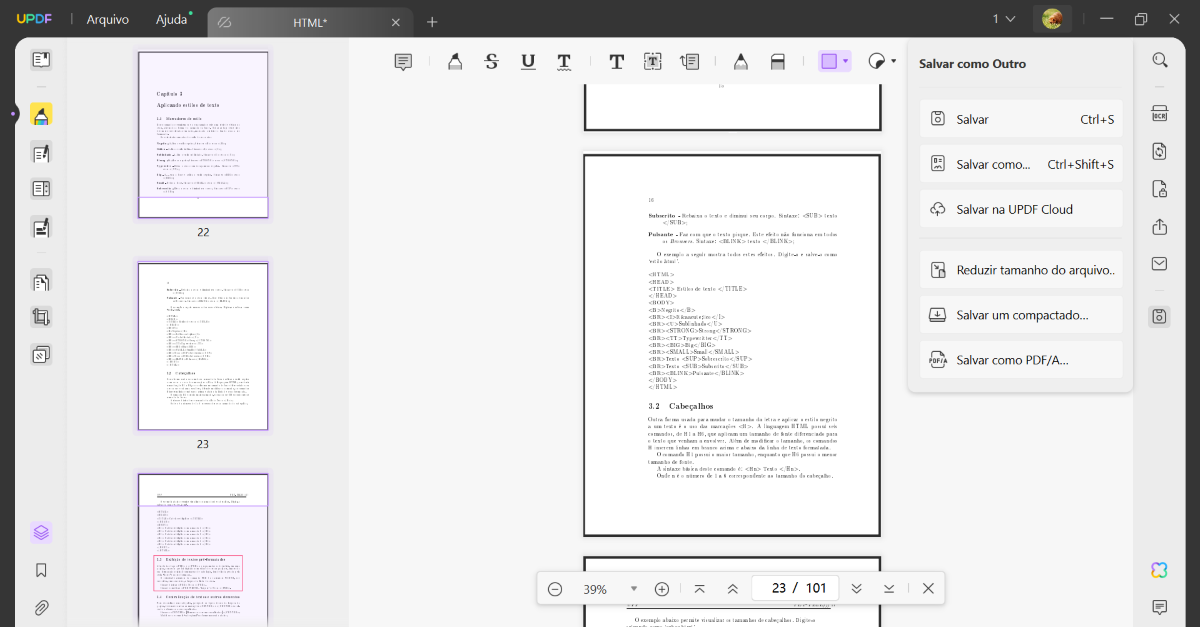1200x627 pixels.
Task: Select the pencil drawing tool
Action: point(741,61)
